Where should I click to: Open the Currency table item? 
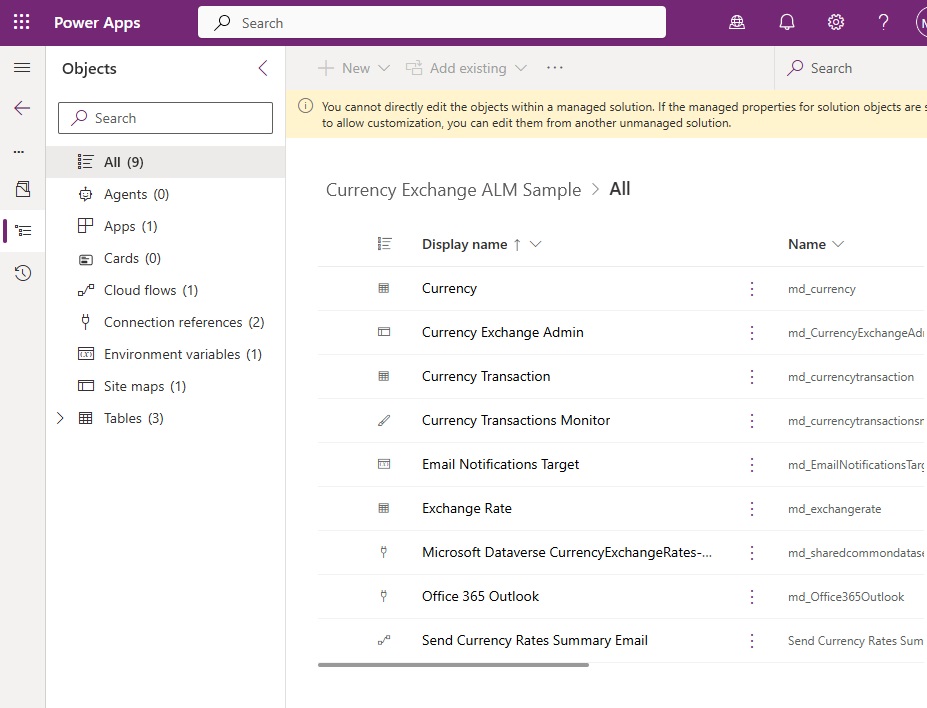(449, 288)
